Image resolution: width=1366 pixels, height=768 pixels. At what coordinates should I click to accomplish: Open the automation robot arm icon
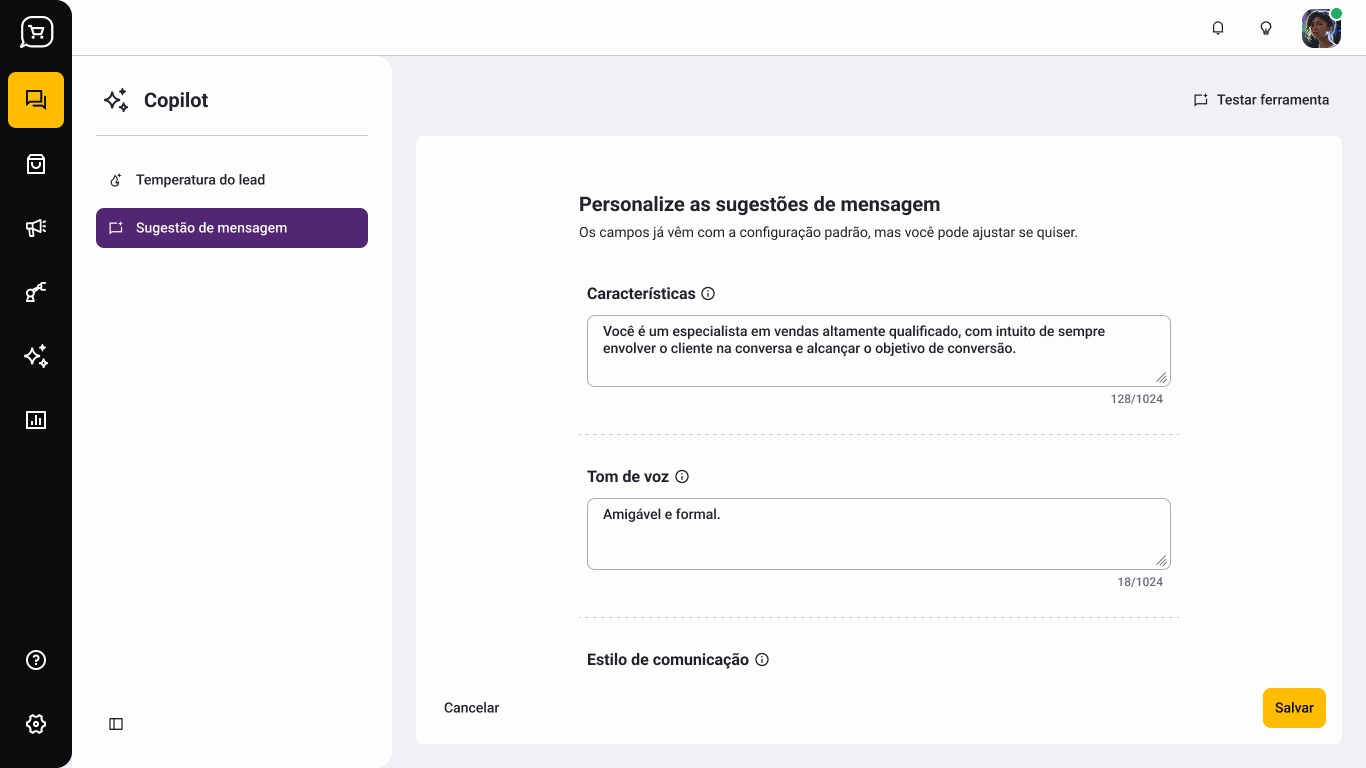point(36,292)
